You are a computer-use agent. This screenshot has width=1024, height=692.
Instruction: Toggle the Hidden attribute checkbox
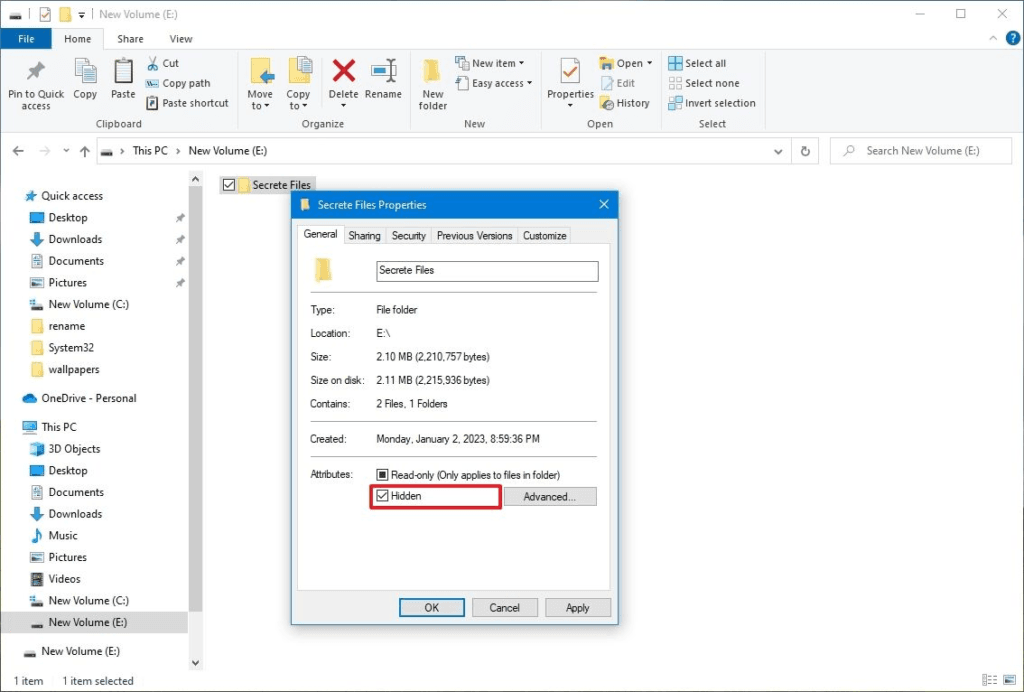point(382,496)
